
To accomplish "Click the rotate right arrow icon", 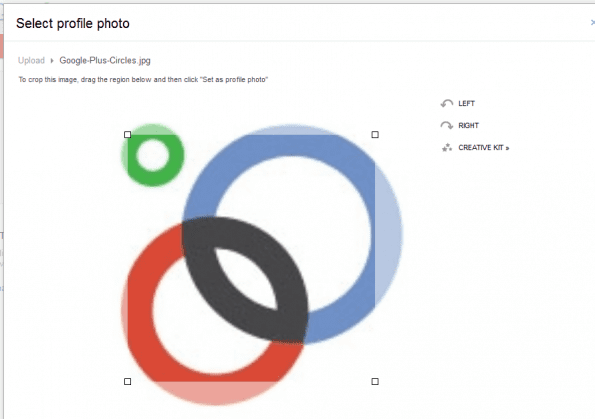I will coord(447,125).
